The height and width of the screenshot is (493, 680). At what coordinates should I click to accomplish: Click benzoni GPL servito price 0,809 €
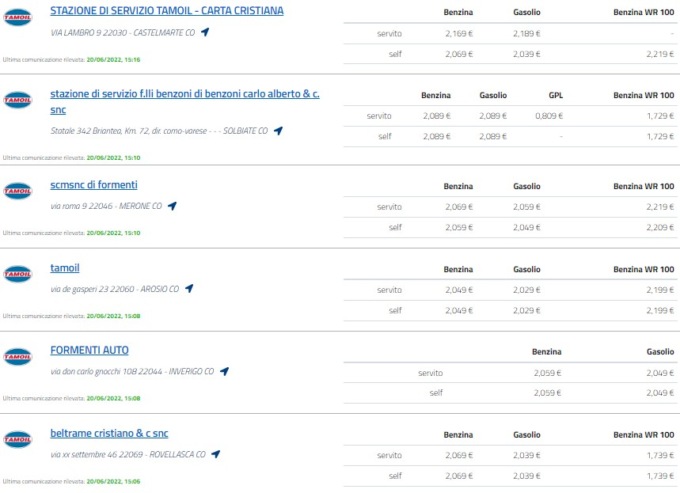pyautogui.click(x=549, y=116)
